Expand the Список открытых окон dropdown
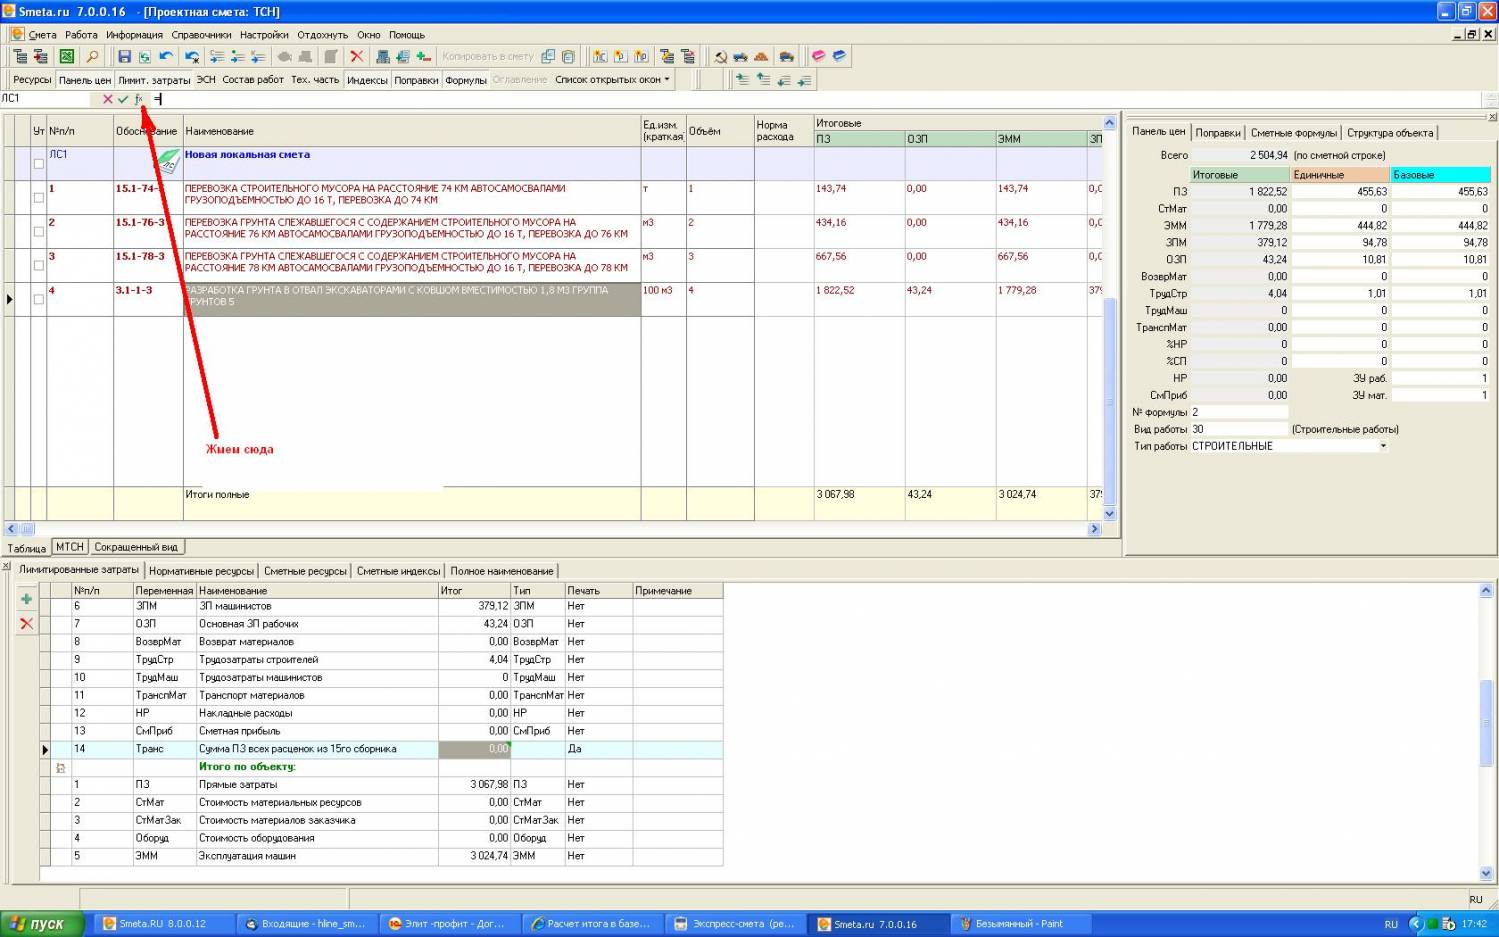Screen dimensions: 1499x937 612,80
